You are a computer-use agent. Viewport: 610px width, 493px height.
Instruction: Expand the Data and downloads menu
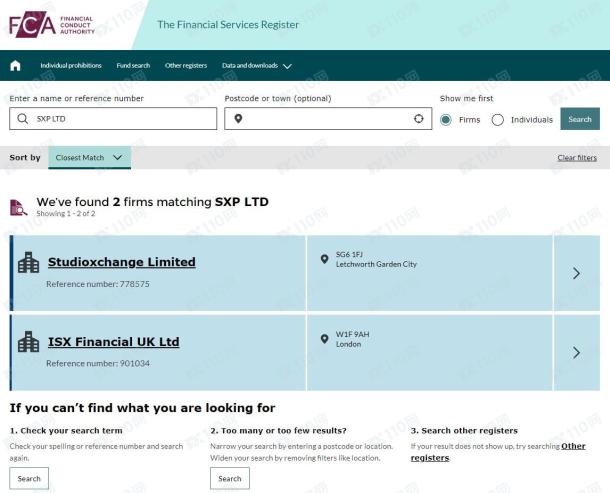coord(257,66)
